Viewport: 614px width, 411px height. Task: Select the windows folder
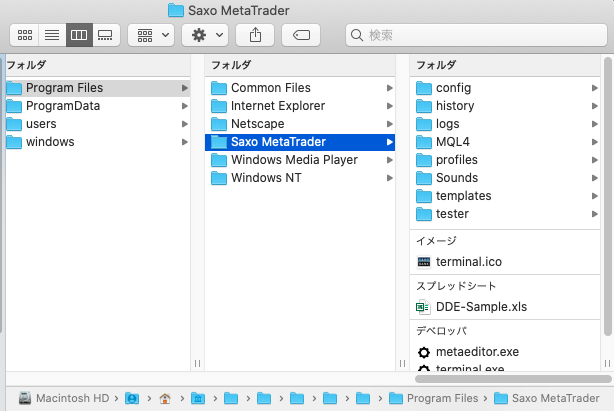point(98,142)
